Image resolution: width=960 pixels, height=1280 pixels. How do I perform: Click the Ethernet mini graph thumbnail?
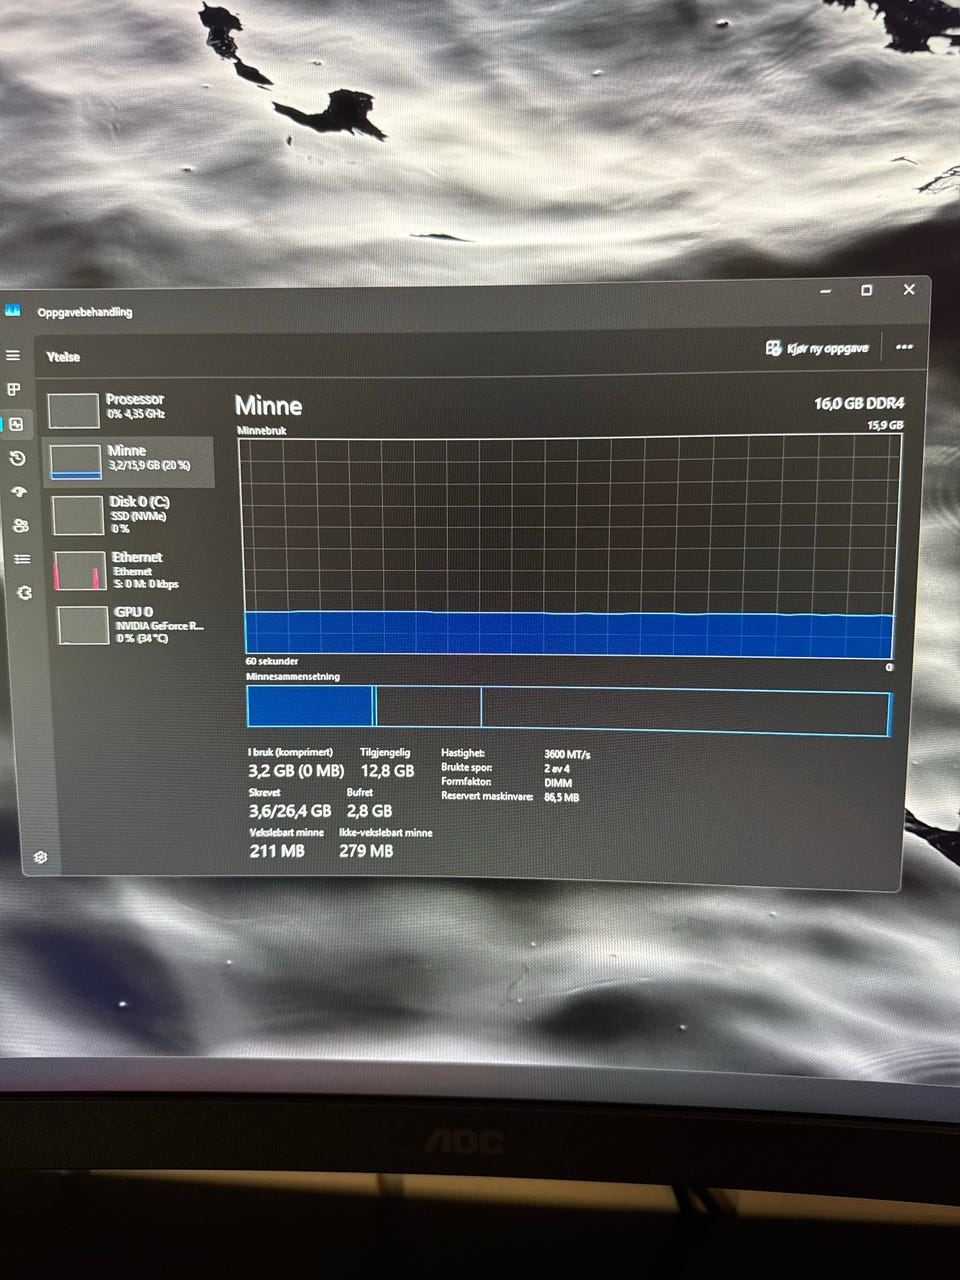click(80, 571)
